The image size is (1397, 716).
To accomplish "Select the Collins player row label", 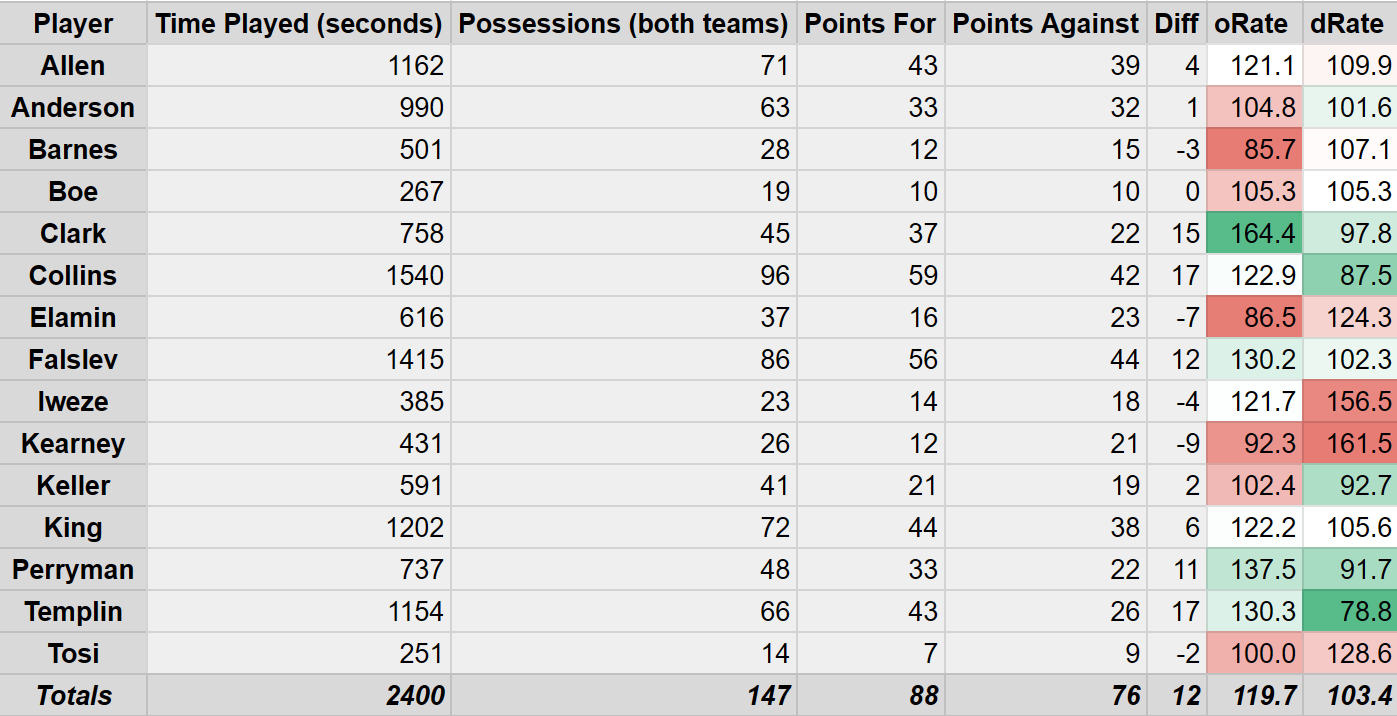I will pos(73,276).
